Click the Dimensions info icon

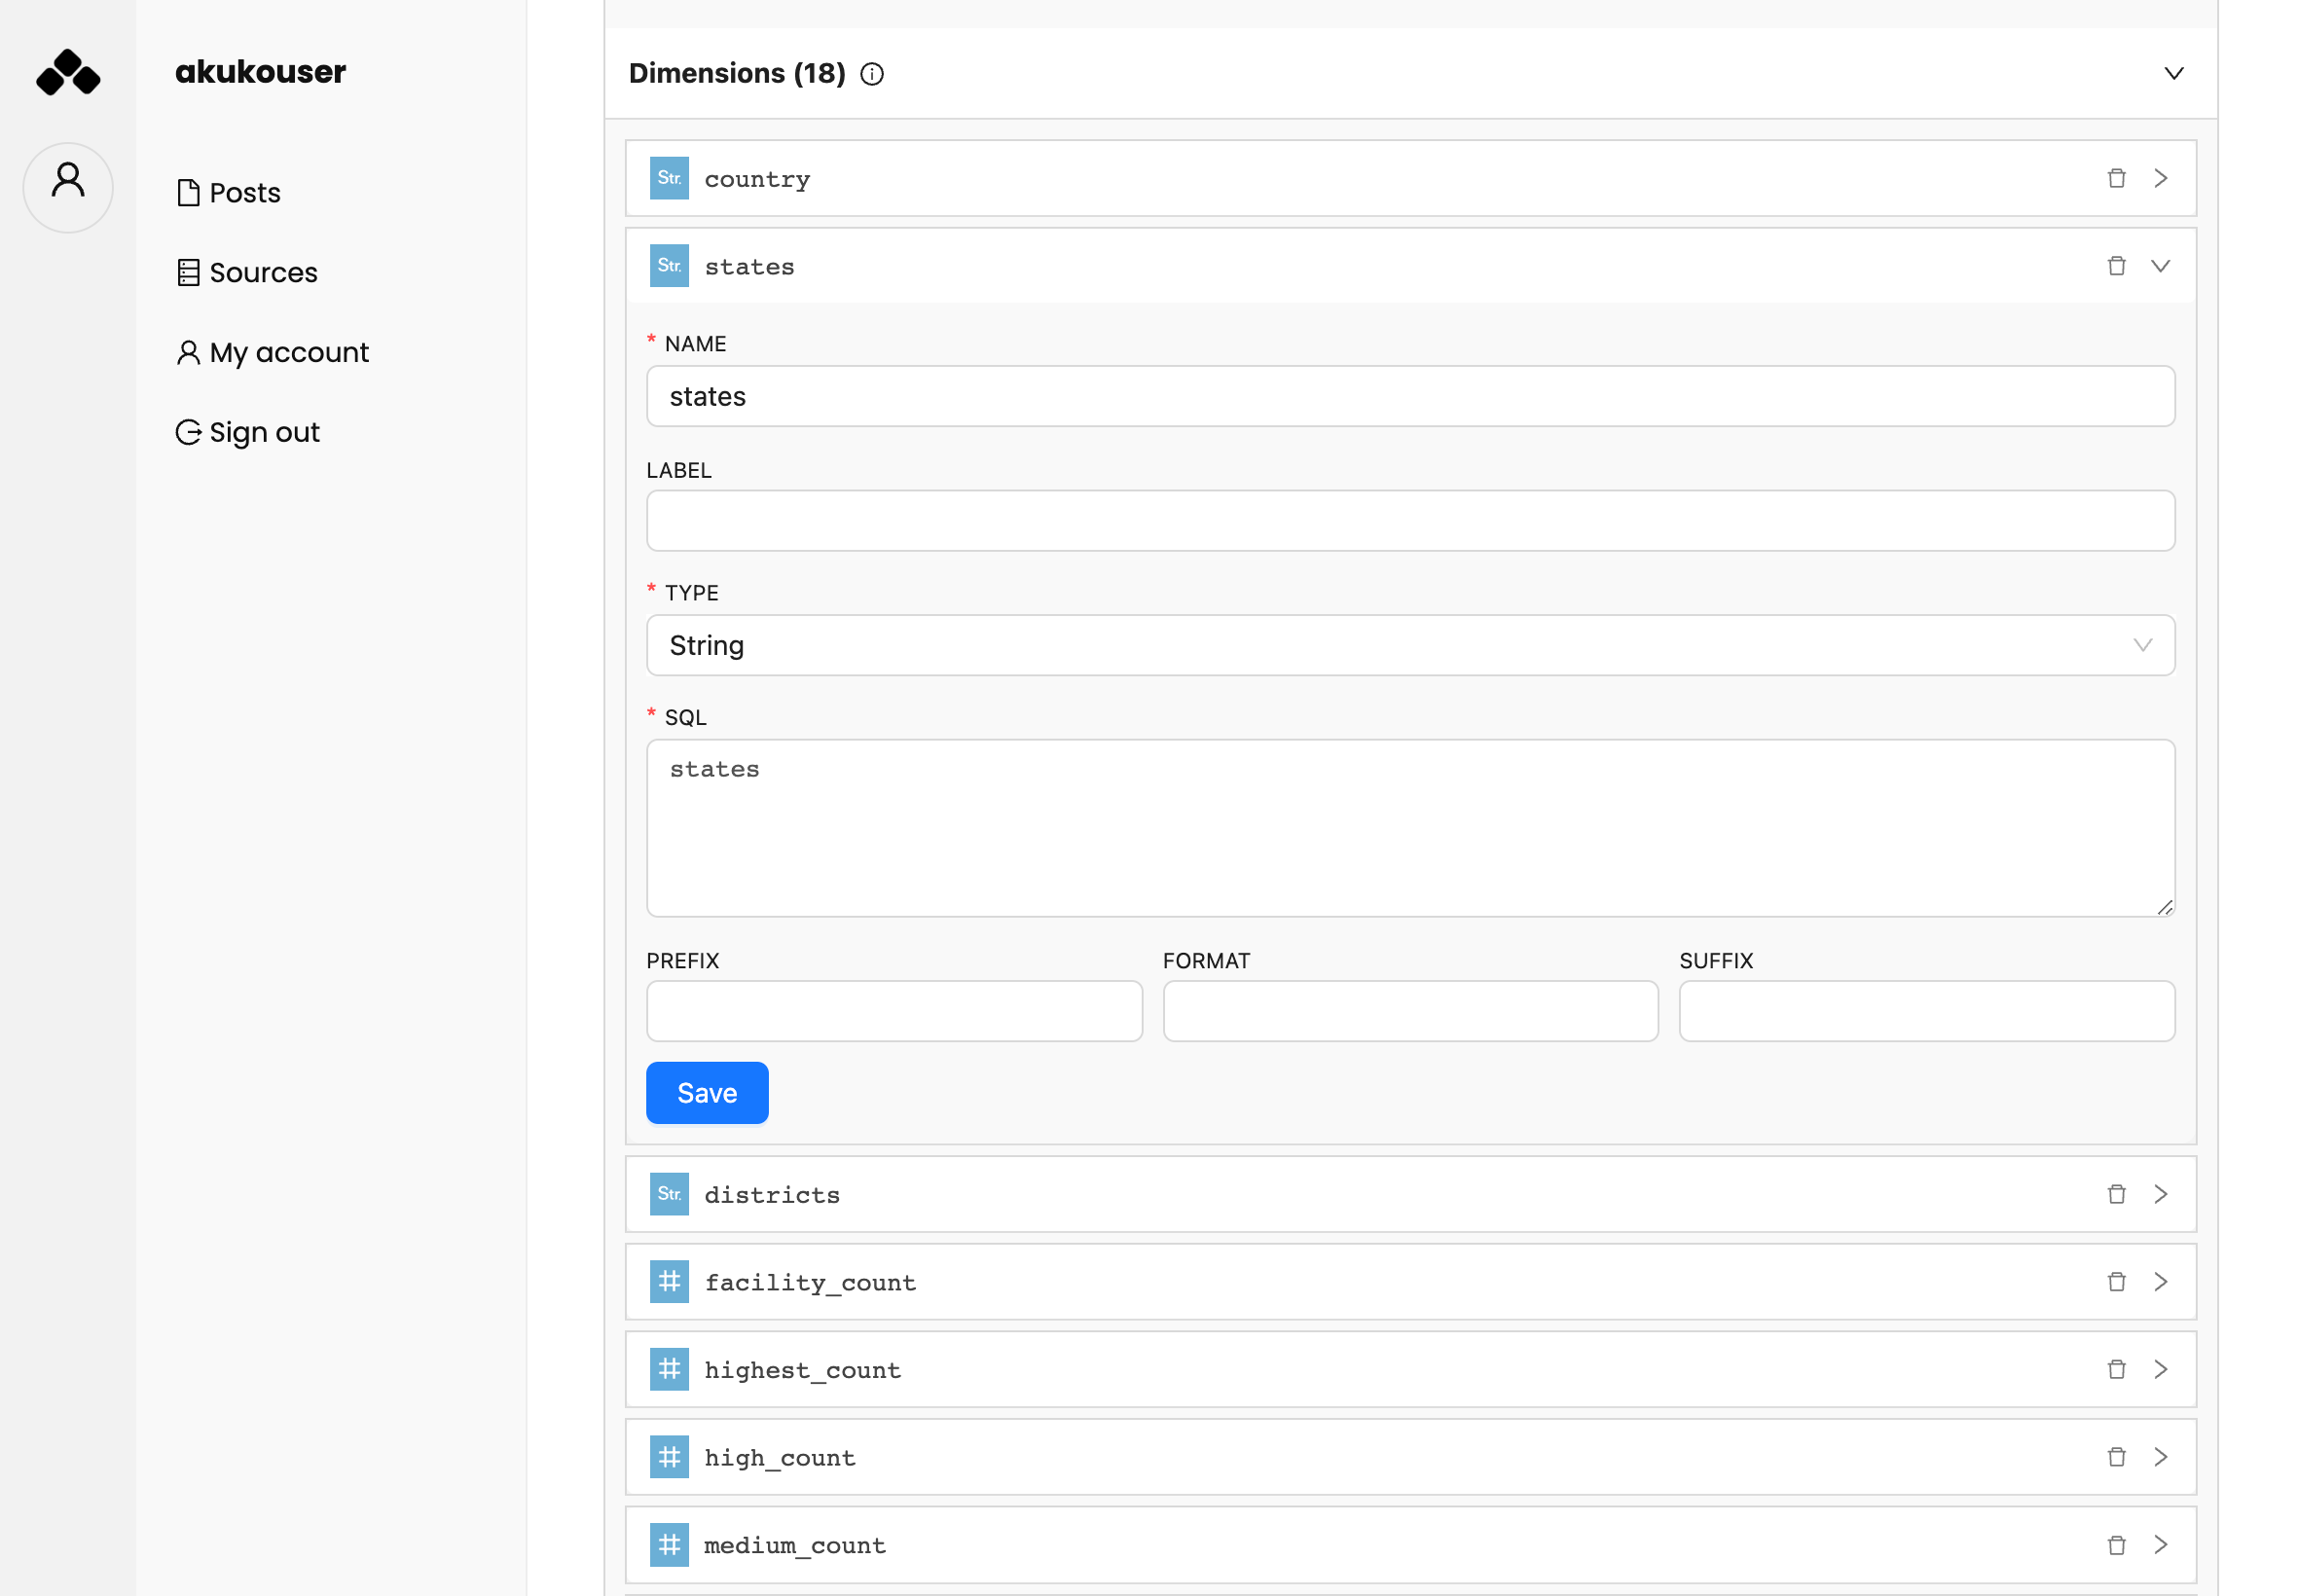click(872, 74)
